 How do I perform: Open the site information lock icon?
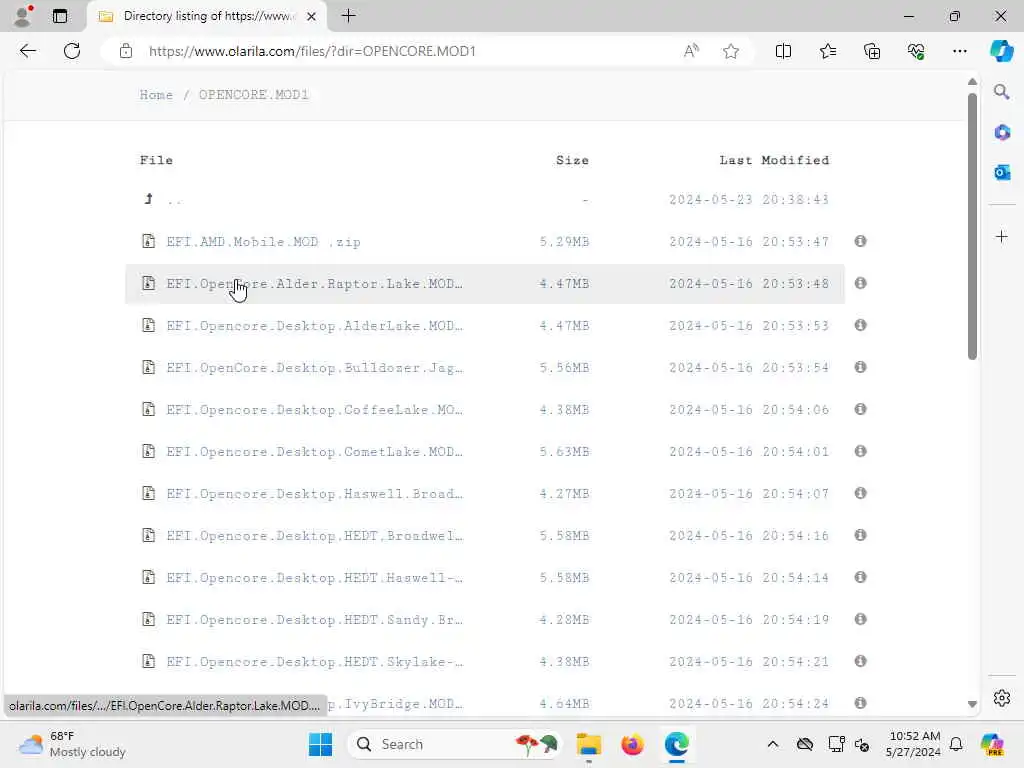(126, 51)
